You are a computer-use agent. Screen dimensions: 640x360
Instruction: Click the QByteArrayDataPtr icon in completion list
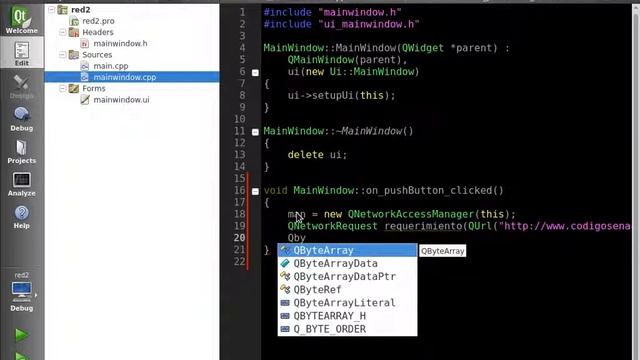pos(285,276)
